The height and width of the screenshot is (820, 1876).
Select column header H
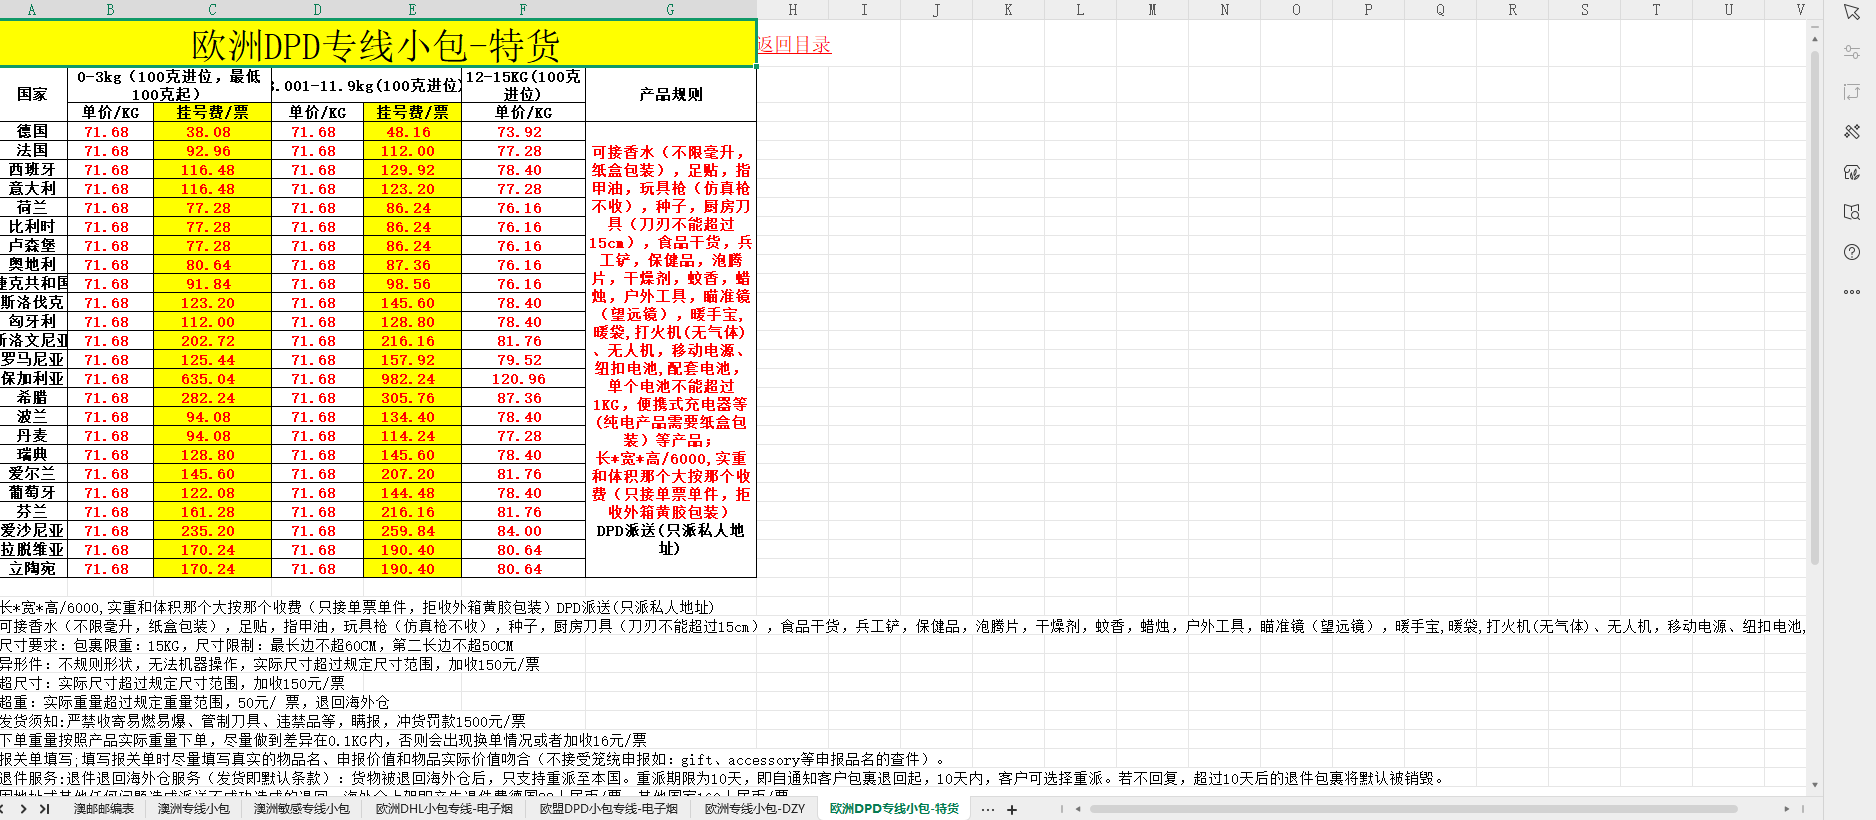pos(793,9)
